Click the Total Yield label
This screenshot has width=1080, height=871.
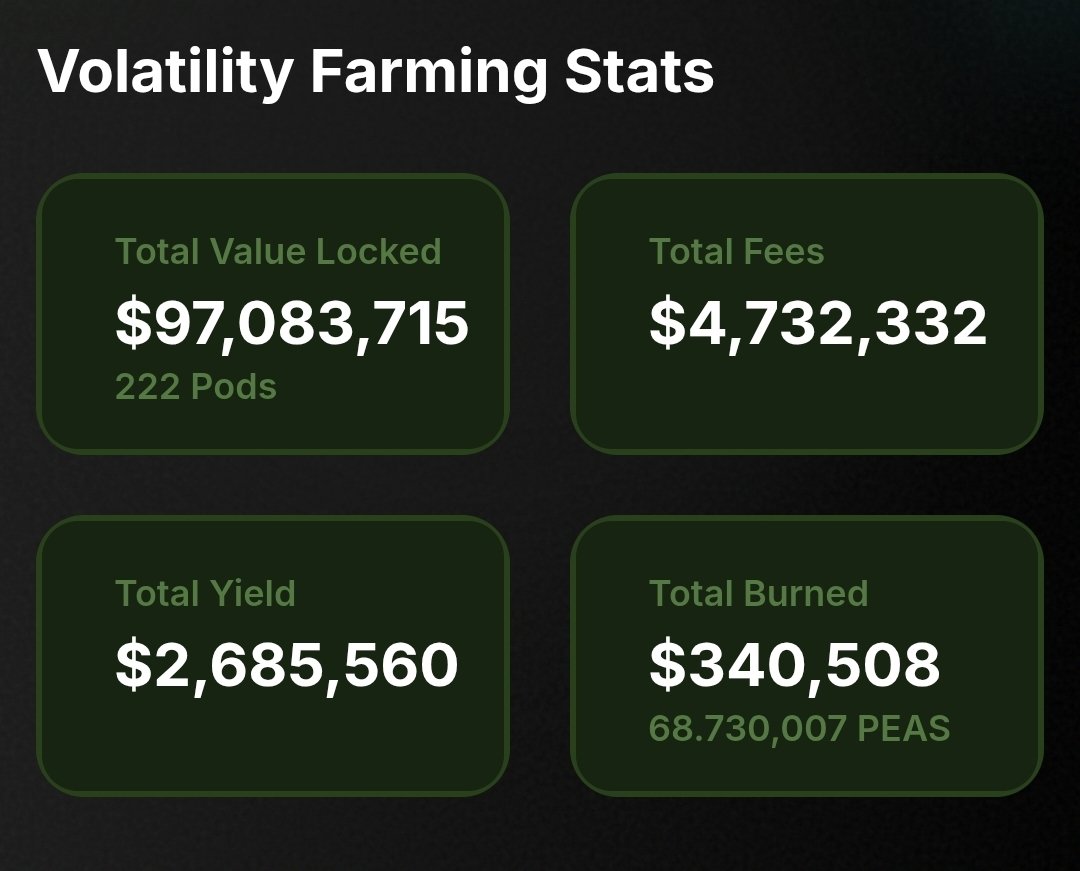click(205, 594)
